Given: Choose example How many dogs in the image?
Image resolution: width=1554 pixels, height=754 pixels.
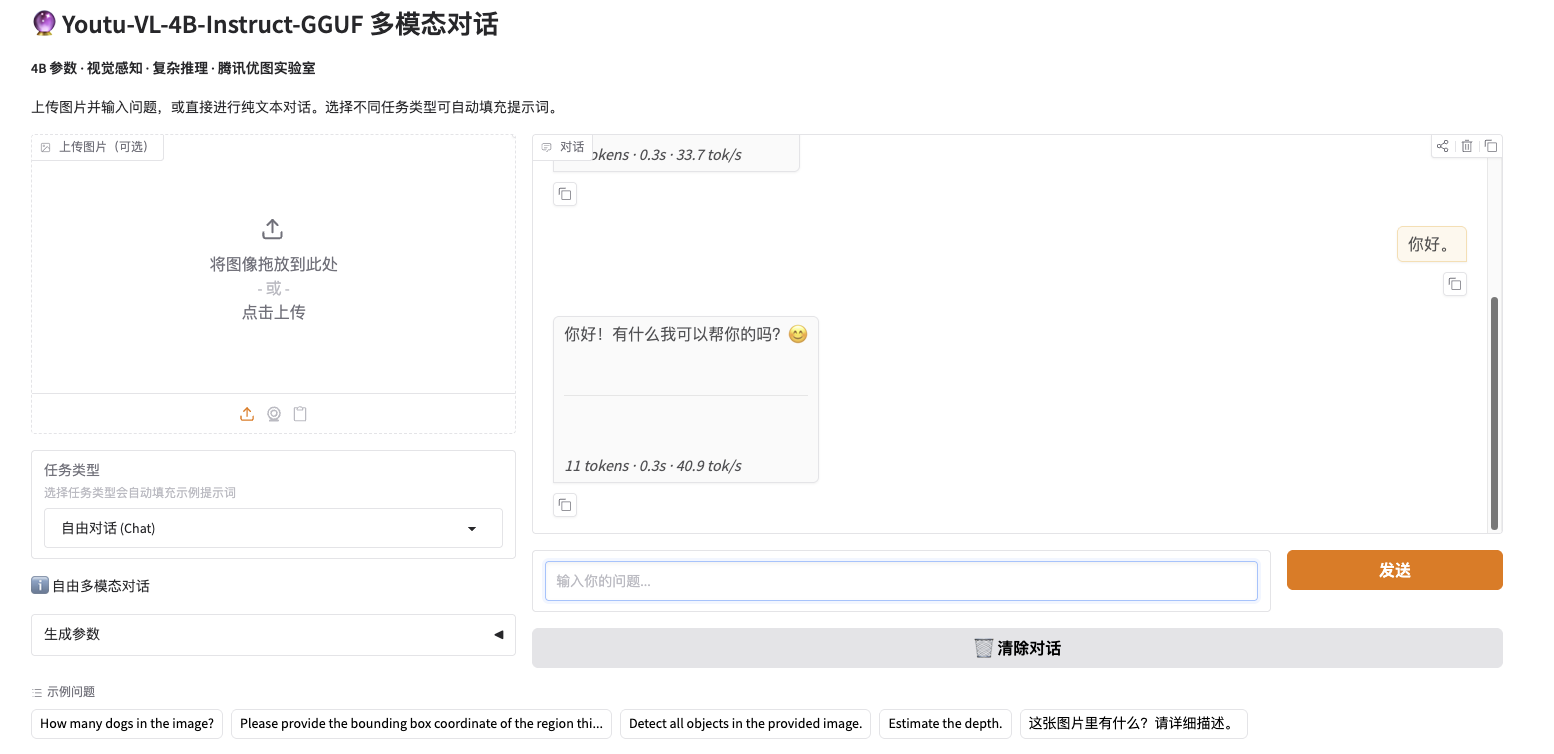Looking at the screenshot, I should pos(127,724).
